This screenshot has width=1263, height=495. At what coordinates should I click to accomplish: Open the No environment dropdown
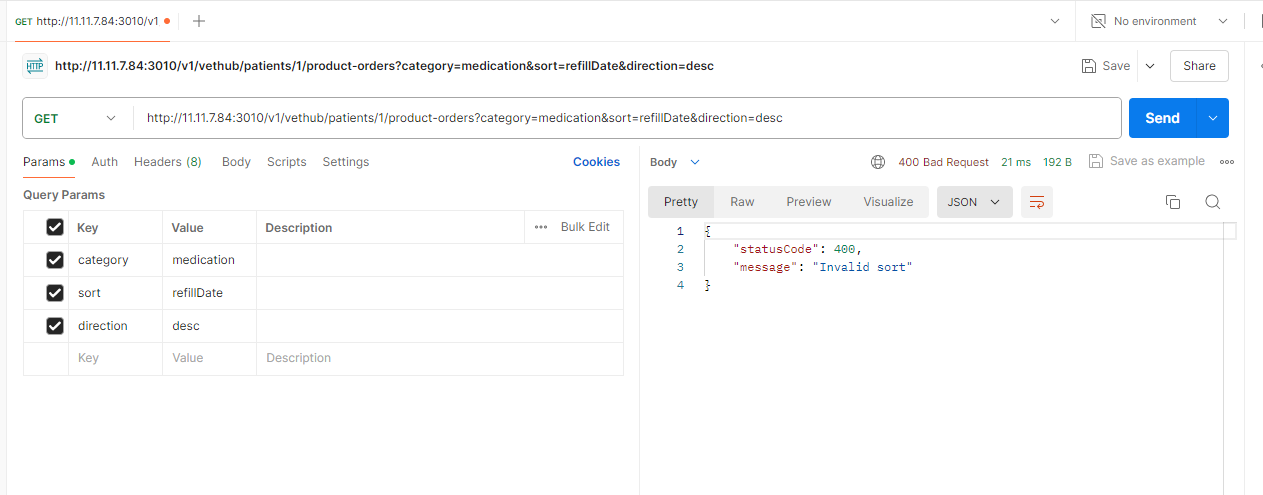1161,21
